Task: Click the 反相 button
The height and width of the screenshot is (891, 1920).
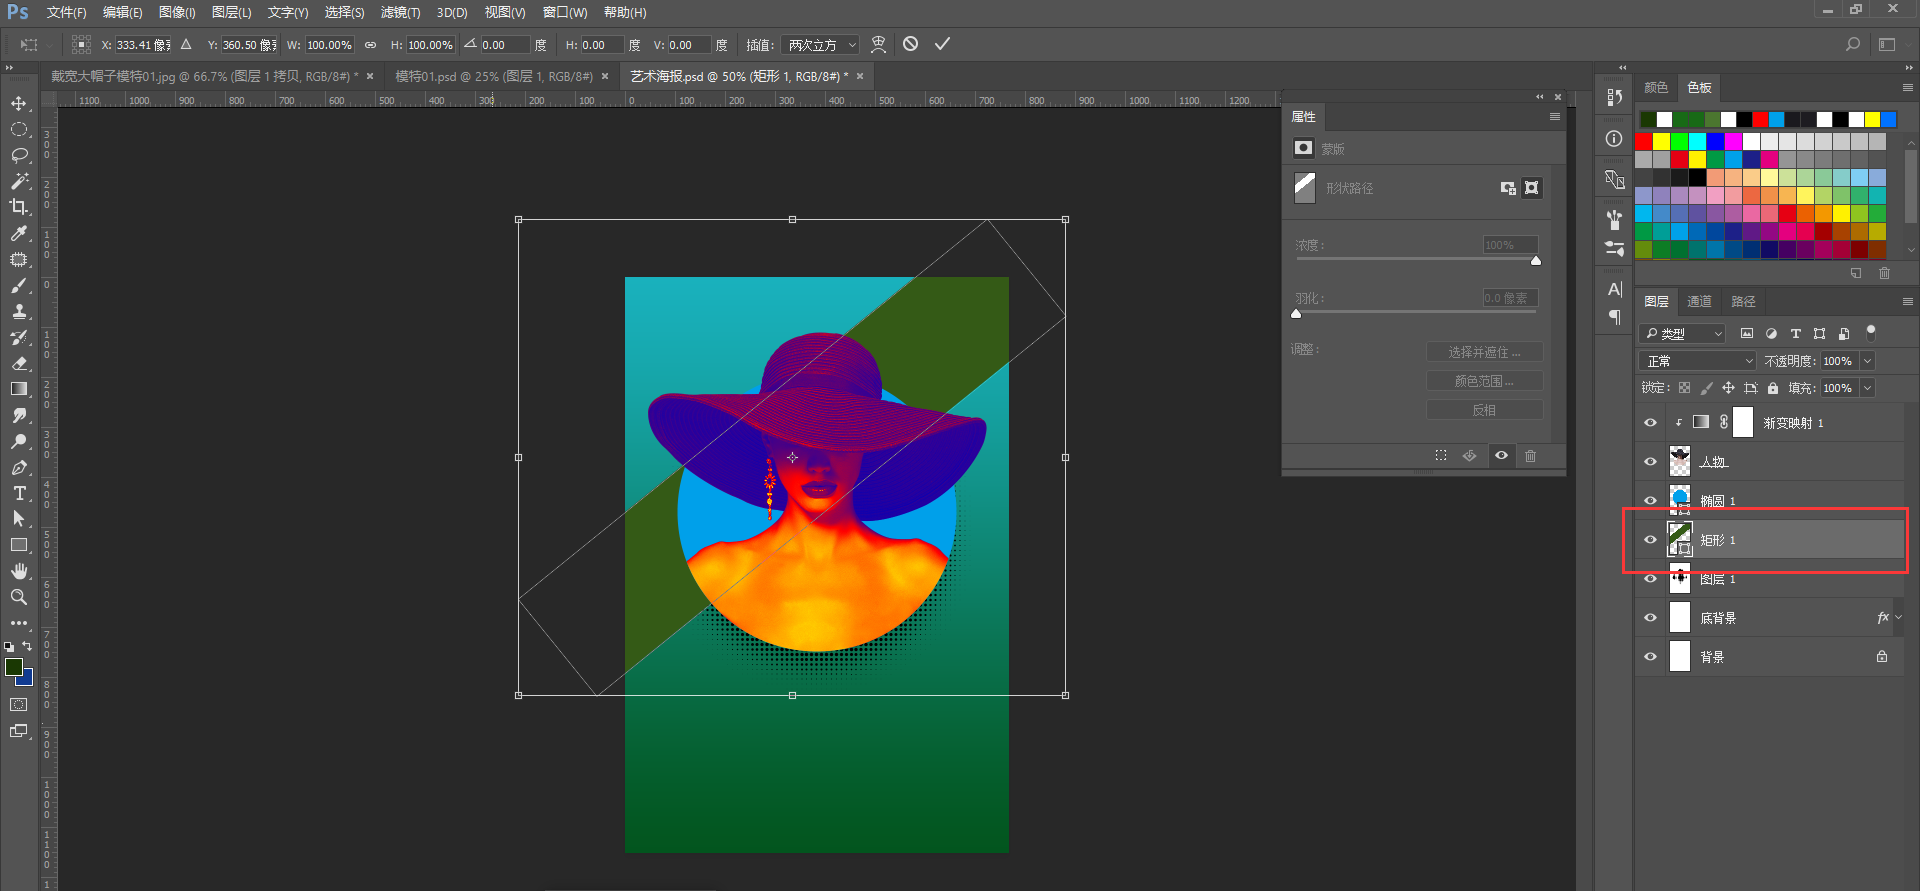Action: (1484, 410)
